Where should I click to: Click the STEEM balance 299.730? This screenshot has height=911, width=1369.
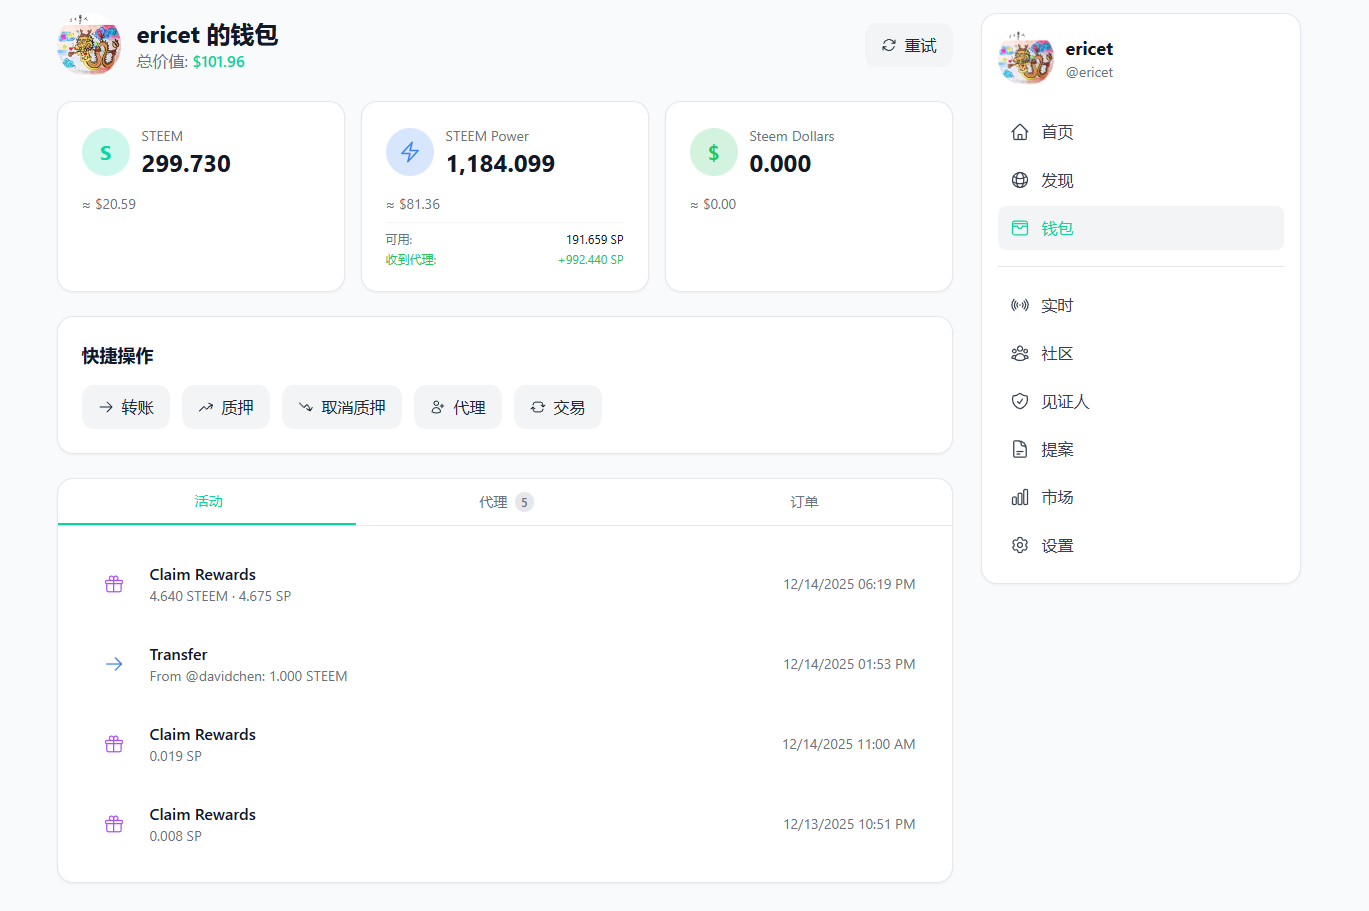click(186, 164)
